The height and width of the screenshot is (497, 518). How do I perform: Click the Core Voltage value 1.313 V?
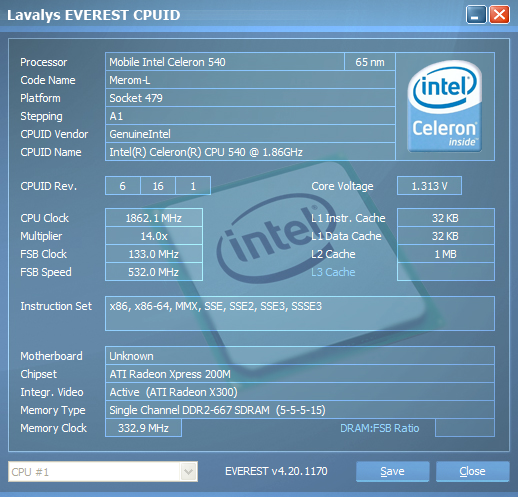click(x=429, y=186)
